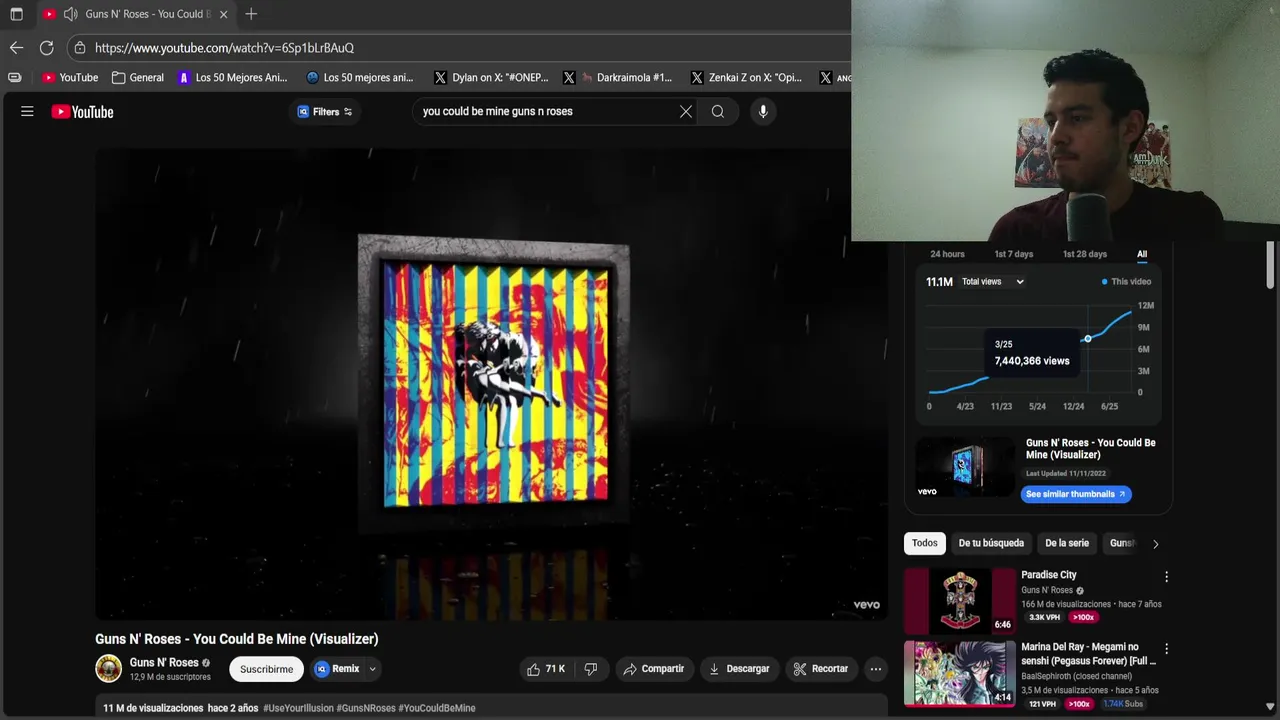Subscribe using the Suscribirme button
This screenshot has height=720, width=1280.
tap(266, 669)
